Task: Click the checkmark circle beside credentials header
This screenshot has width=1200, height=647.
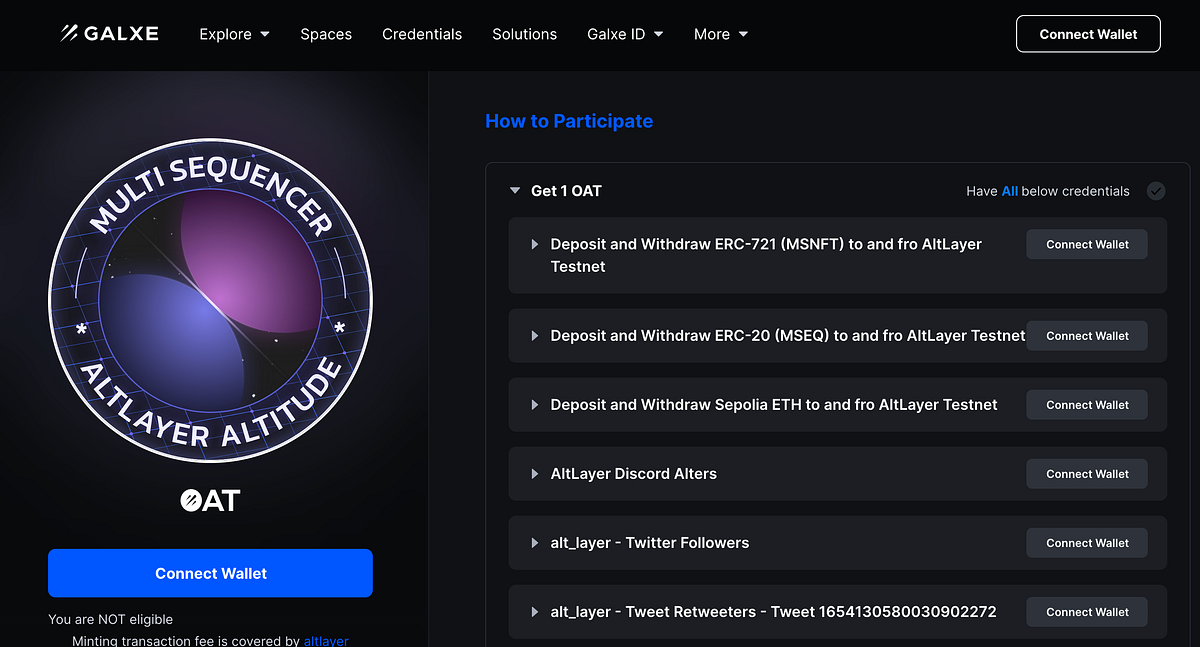Action: [1156, 191]
